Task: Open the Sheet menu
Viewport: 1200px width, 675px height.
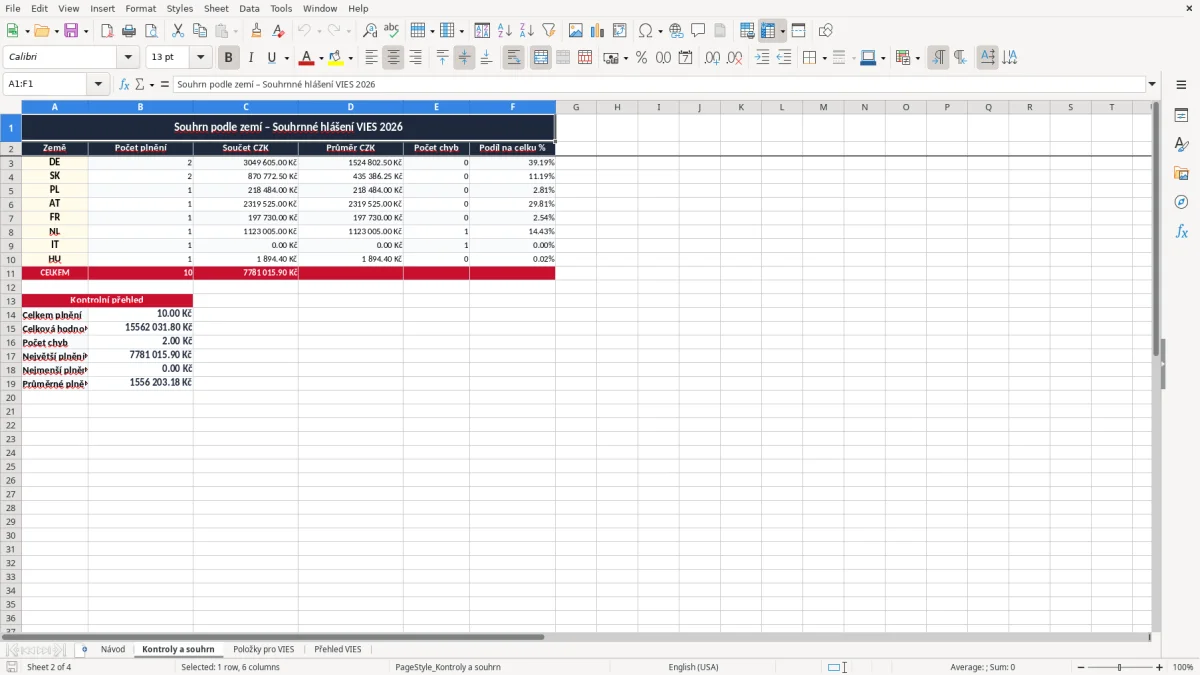Action: [216, 8]
